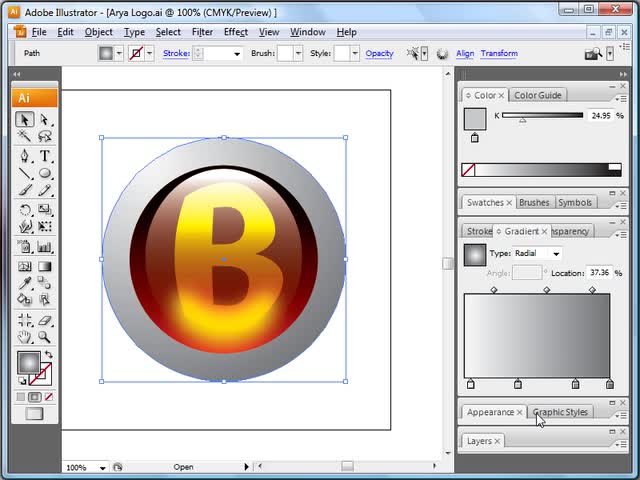
Task: Switch to the Color Guide tab
Action: pos(538,95)
